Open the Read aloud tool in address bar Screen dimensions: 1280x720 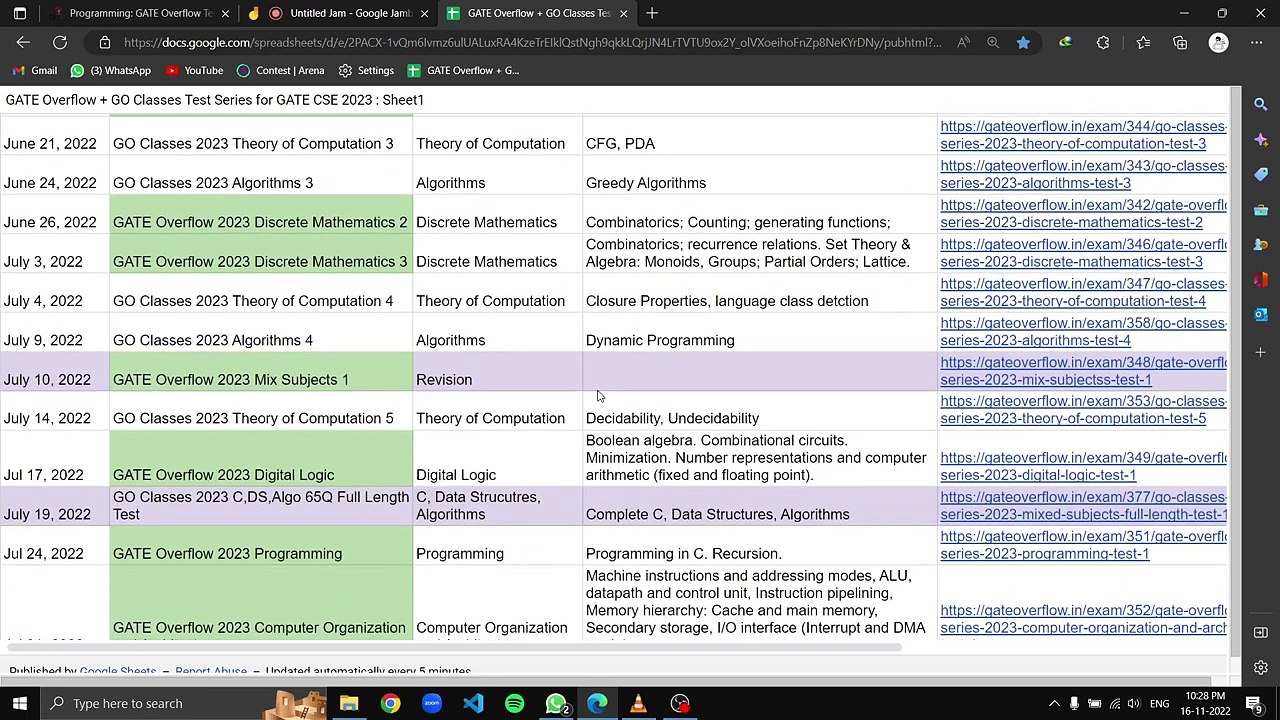[963, 43]
